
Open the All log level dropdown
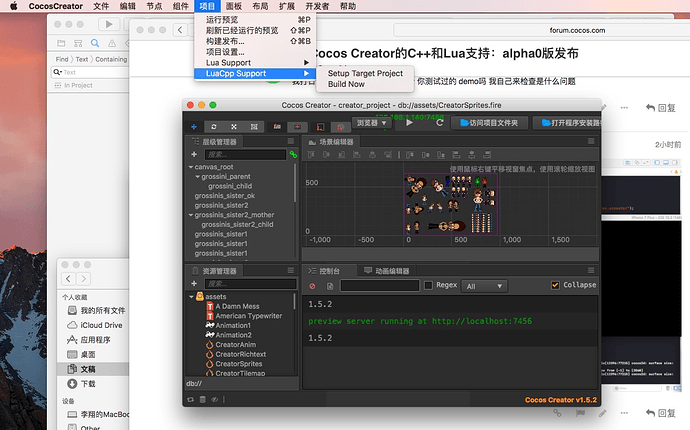484,286
